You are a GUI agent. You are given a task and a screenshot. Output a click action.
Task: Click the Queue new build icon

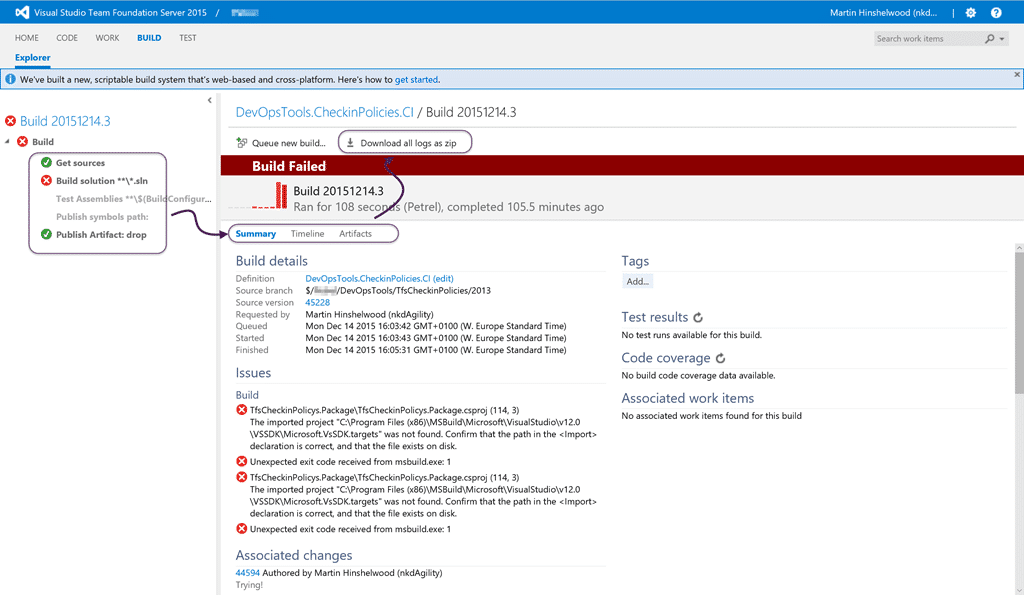(242, 142)
